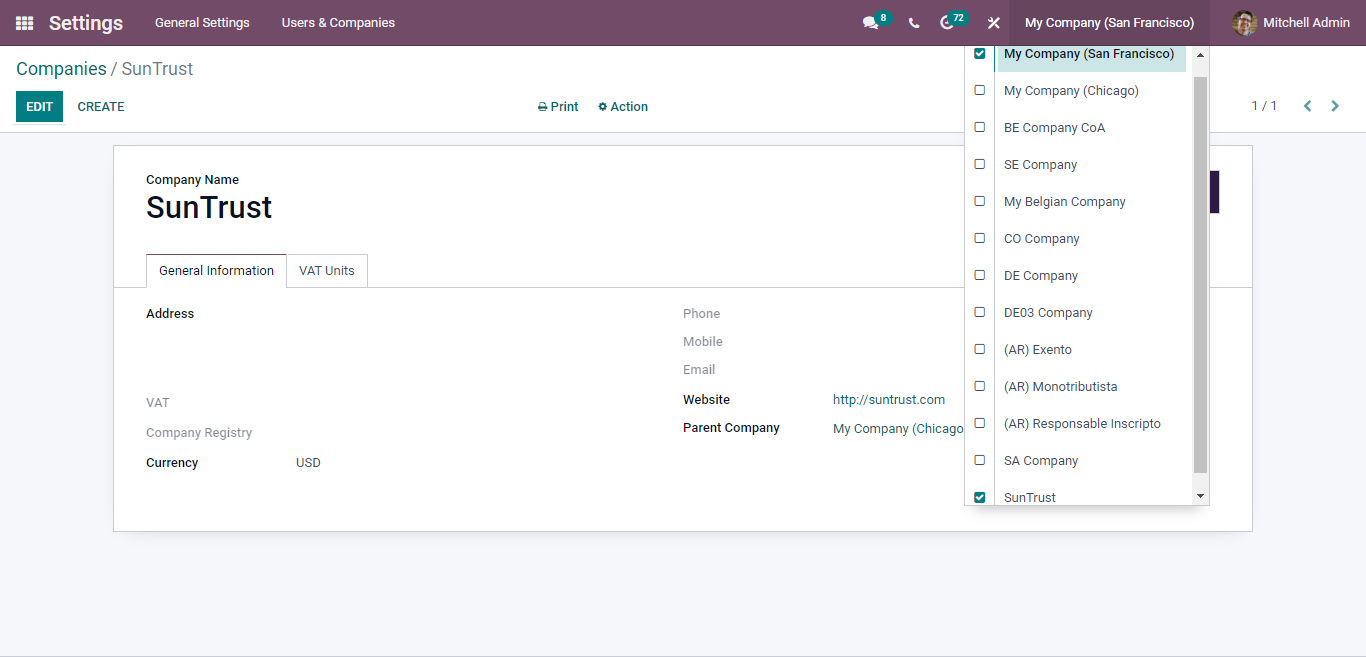Enable SE Company checkbox
1366x657 pixels.
pos(980,164)
